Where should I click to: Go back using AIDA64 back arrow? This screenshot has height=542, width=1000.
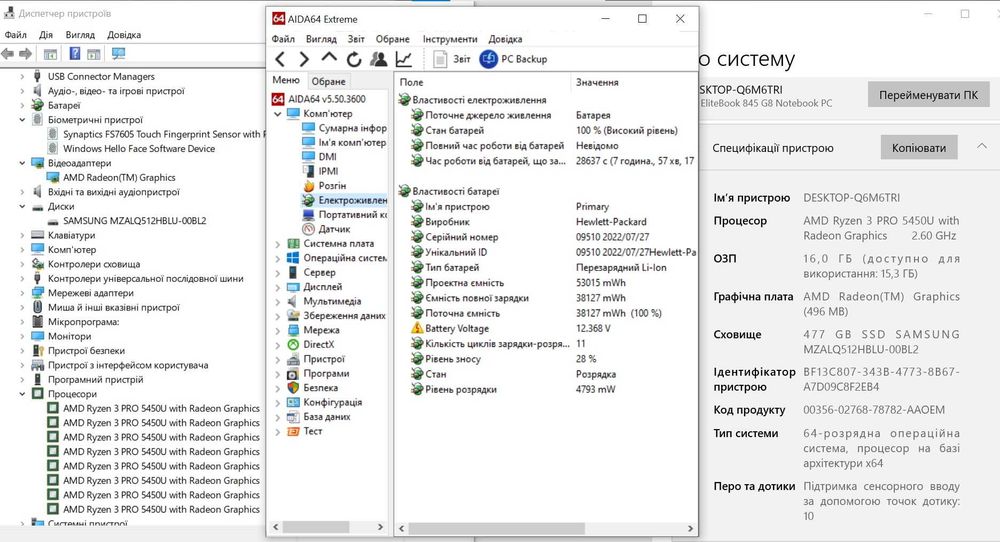[280, 59]
